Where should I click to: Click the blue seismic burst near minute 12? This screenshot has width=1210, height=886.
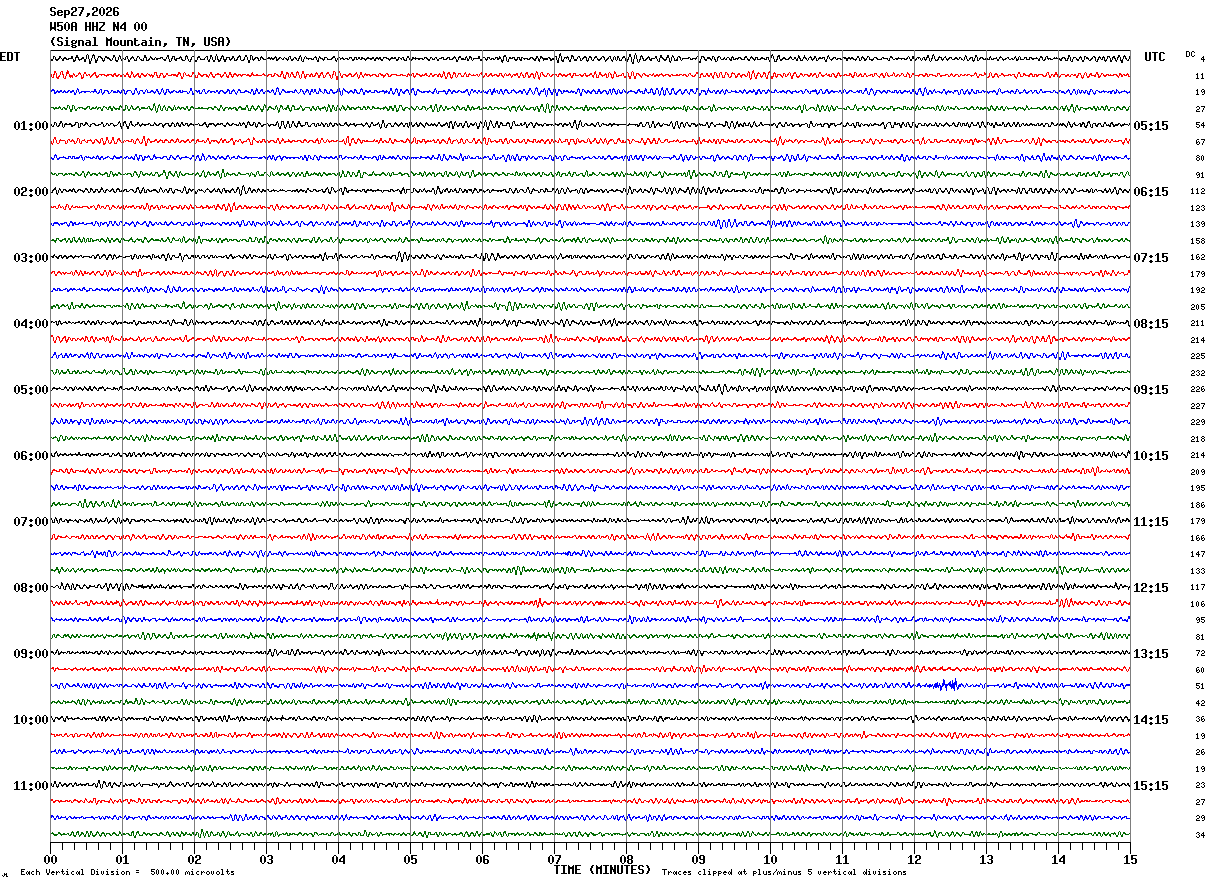pyautogui.click(x=946, y=685)
